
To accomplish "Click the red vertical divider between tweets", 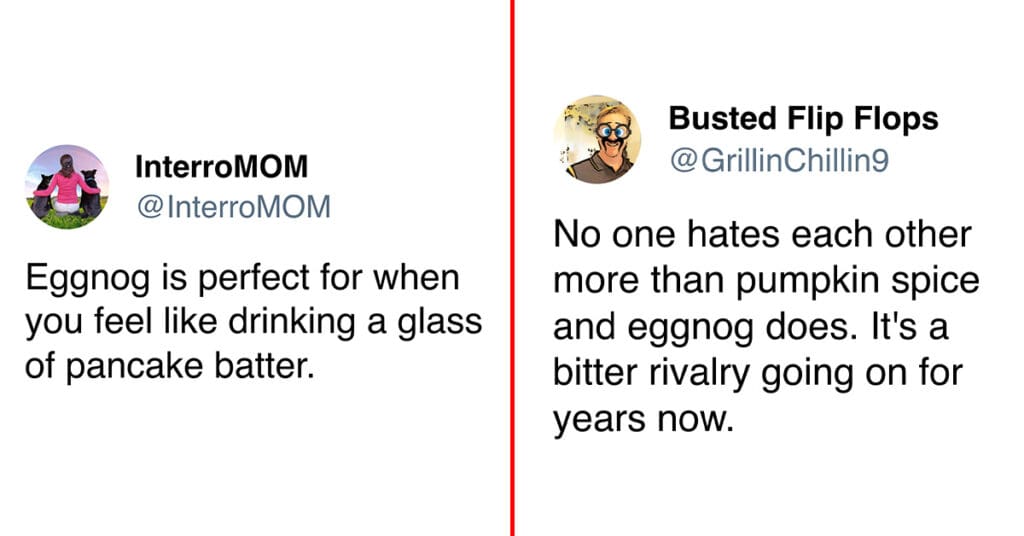I will (x=513, y=268).
